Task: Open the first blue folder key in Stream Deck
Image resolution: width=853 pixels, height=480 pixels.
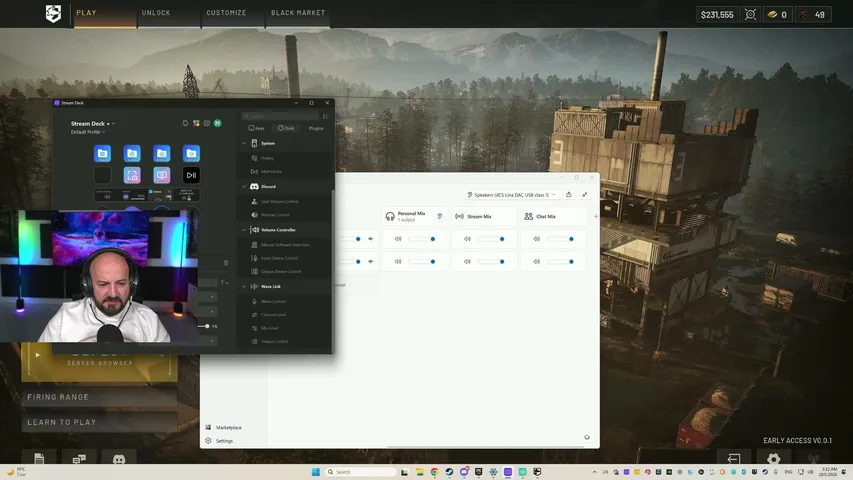Action: 102,153
